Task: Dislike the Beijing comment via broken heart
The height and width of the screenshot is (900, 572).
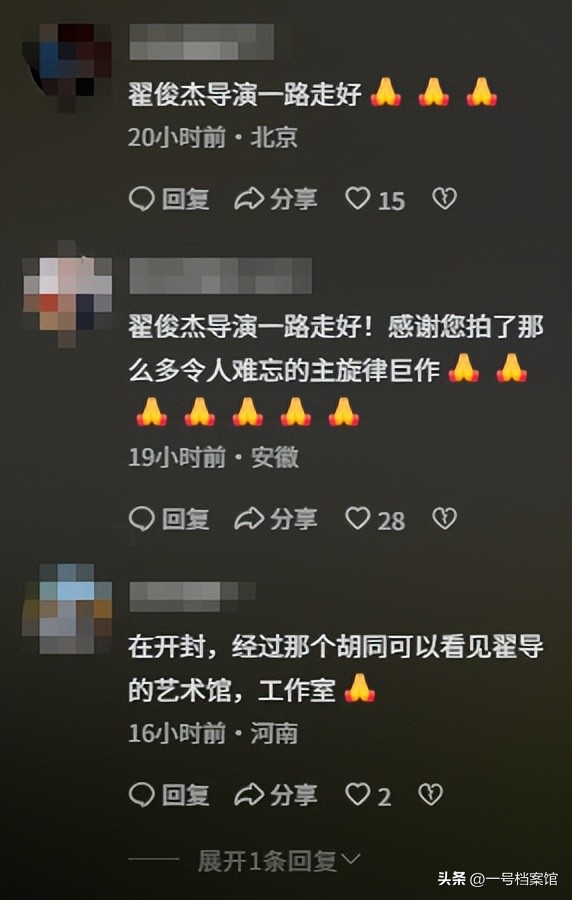Action: click(444, 199)
